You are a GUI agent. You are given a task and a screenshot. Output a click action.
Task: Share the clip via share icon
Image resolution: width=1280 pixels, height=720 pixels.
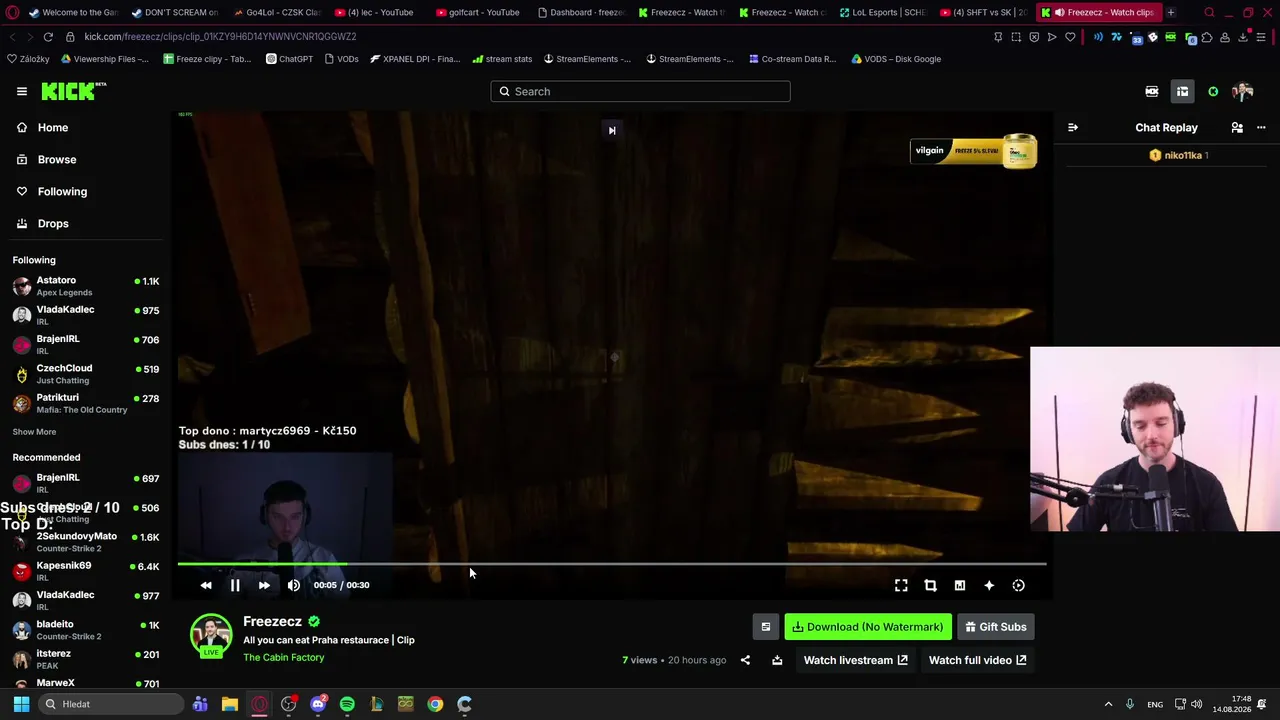click(745, 660)
